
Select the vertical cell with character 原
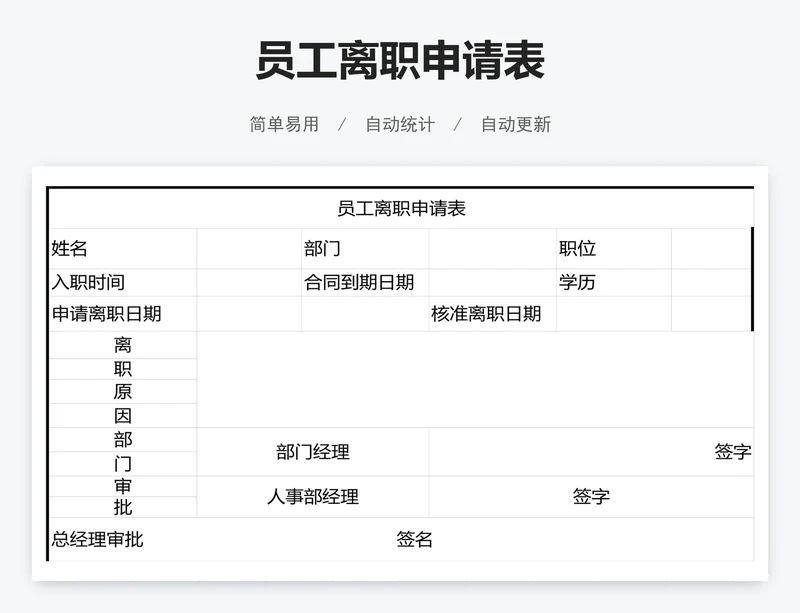[123, 391]
